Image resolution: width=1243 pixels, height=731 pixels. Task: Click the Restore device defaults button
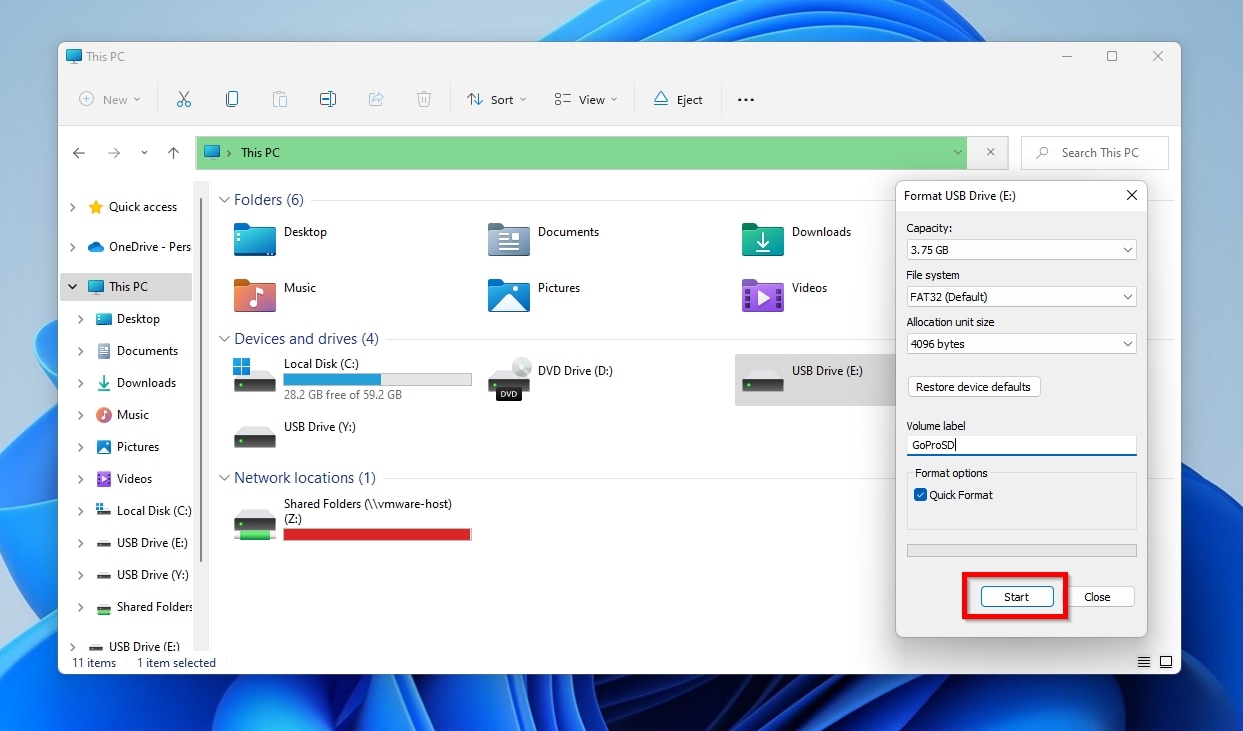[x=973, y=386]
